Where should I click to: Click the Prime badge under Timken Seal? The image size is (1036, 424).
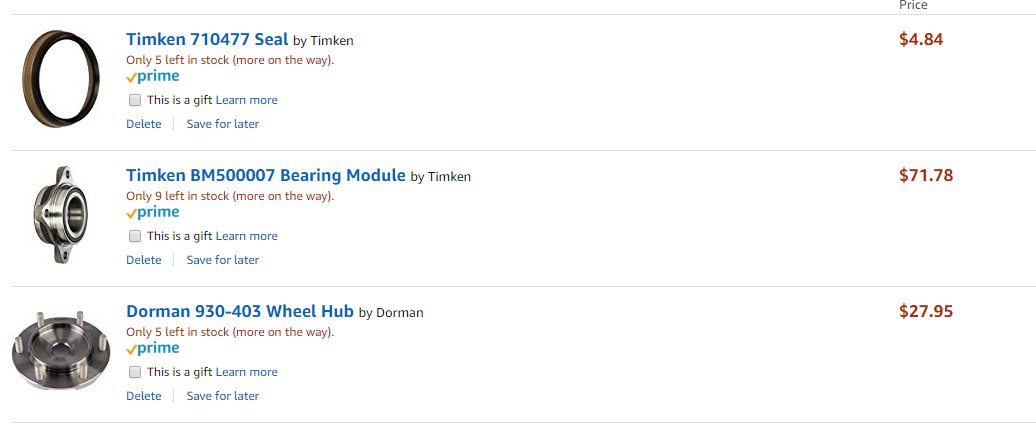153,77
